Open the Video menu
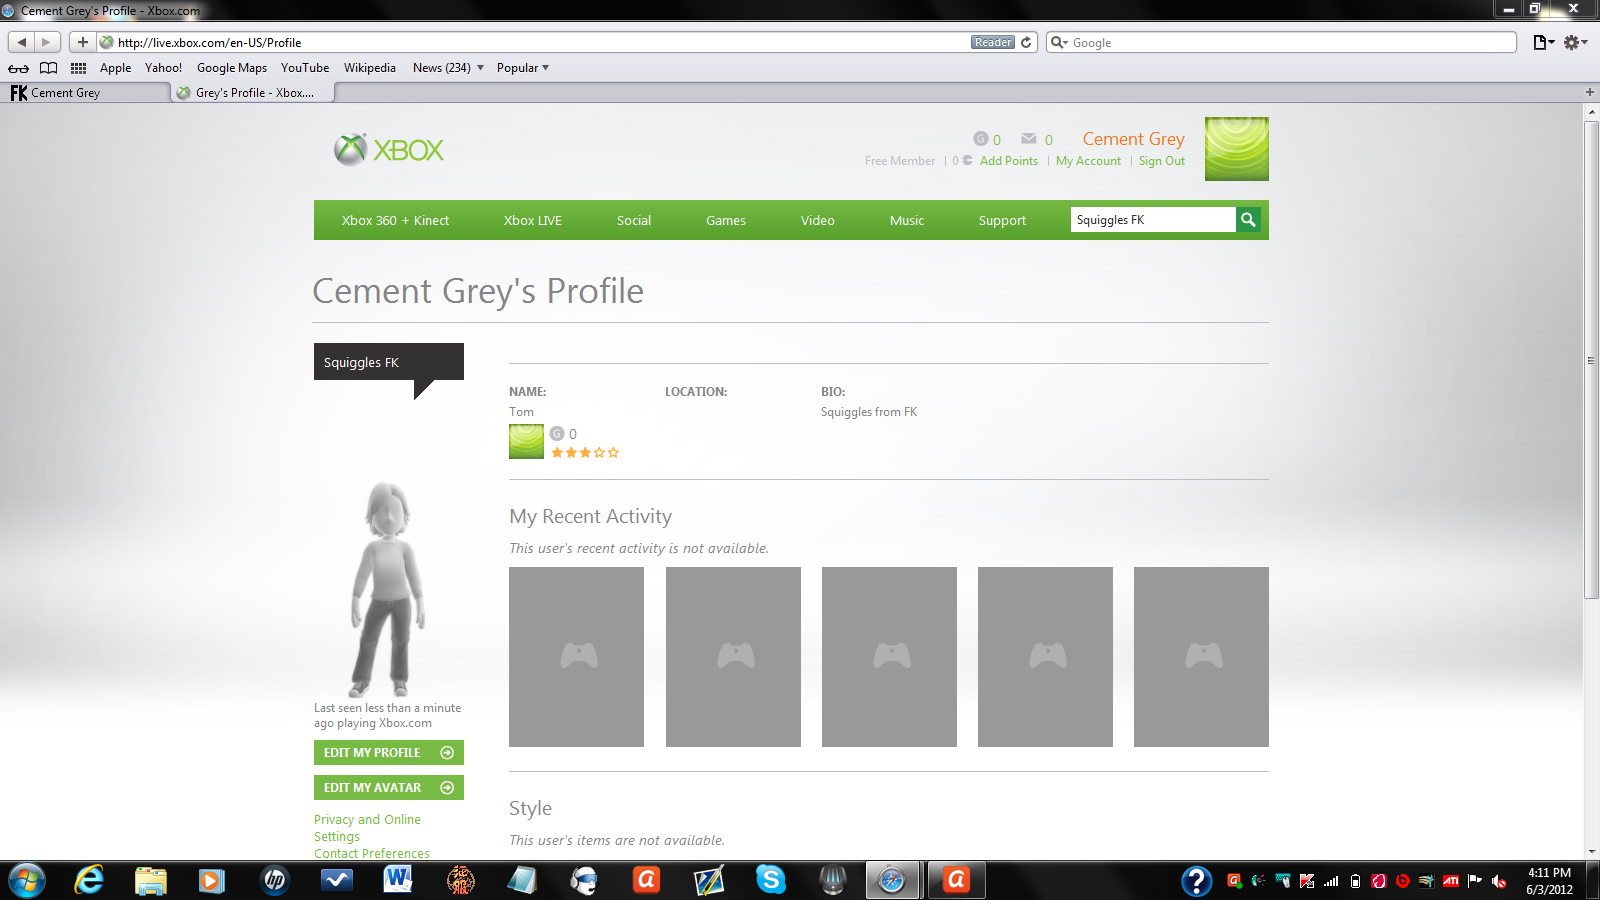Image resolution: width=1600 pixels, height=900 pixels. tap(818, 220)
